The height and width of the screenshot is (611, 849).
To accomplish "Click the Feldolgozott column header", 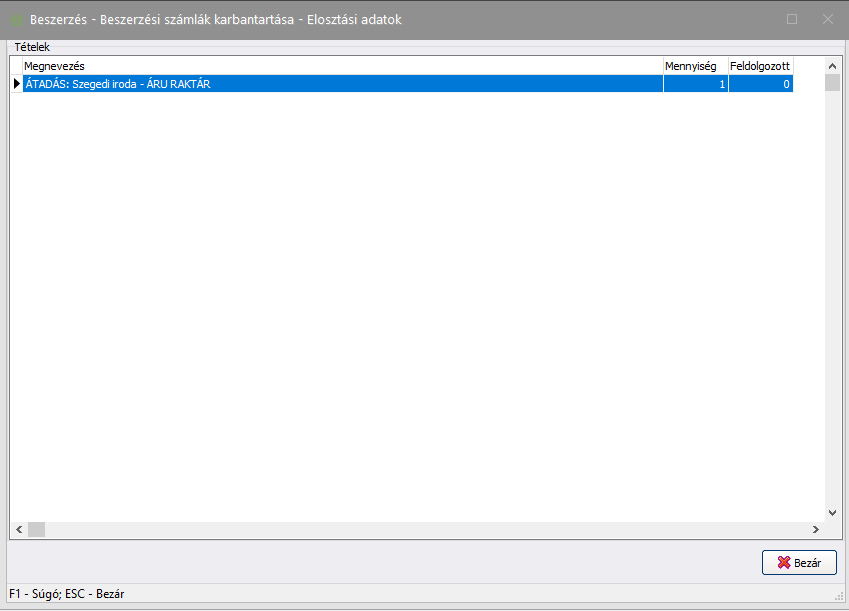I will [760, 66].
